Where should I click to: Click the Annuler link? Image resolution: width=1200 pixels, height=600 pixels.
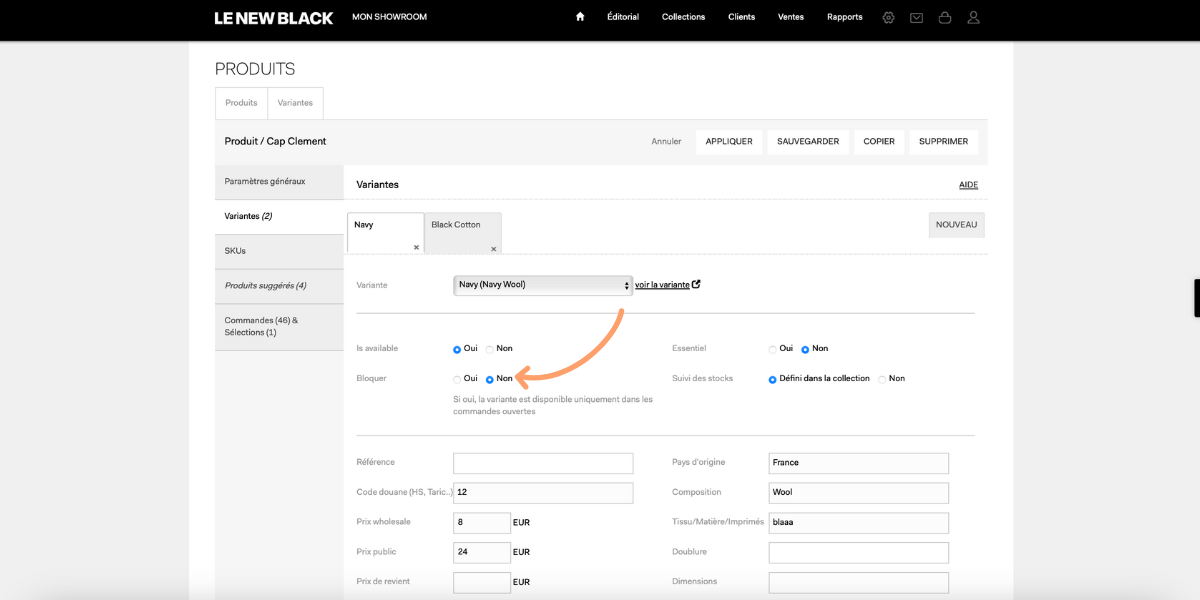(x=666, y=142)
